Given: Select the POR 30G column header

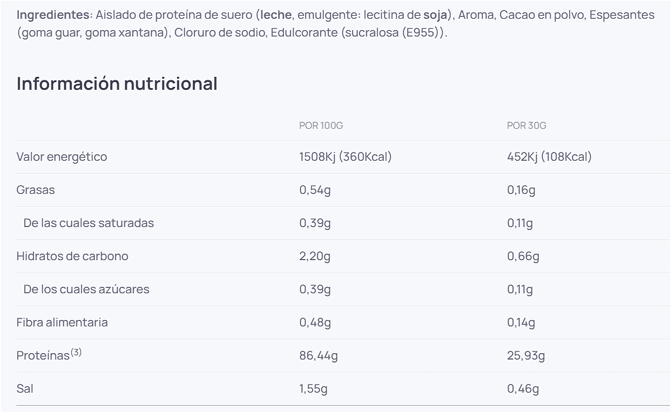Looking at the screenshot, I should [x=526, y=125].
